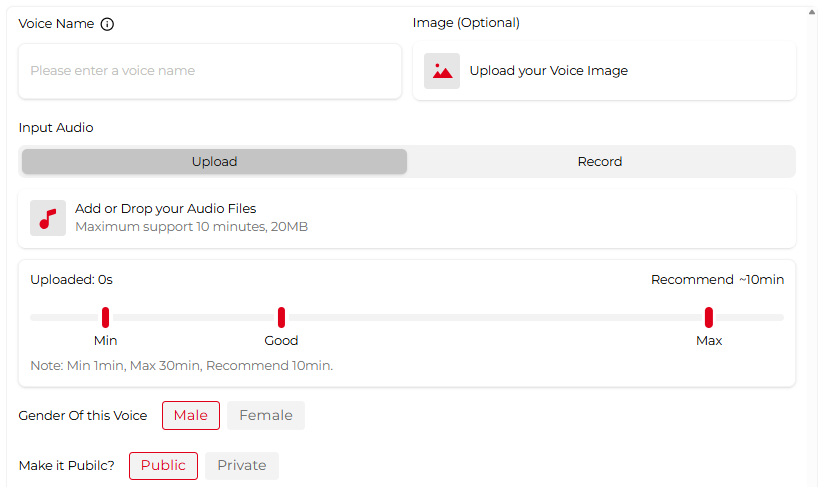This screenshot has width=818, height=487.
Task: Click the Min marker on the duration bar
Action: coord(105,317)
